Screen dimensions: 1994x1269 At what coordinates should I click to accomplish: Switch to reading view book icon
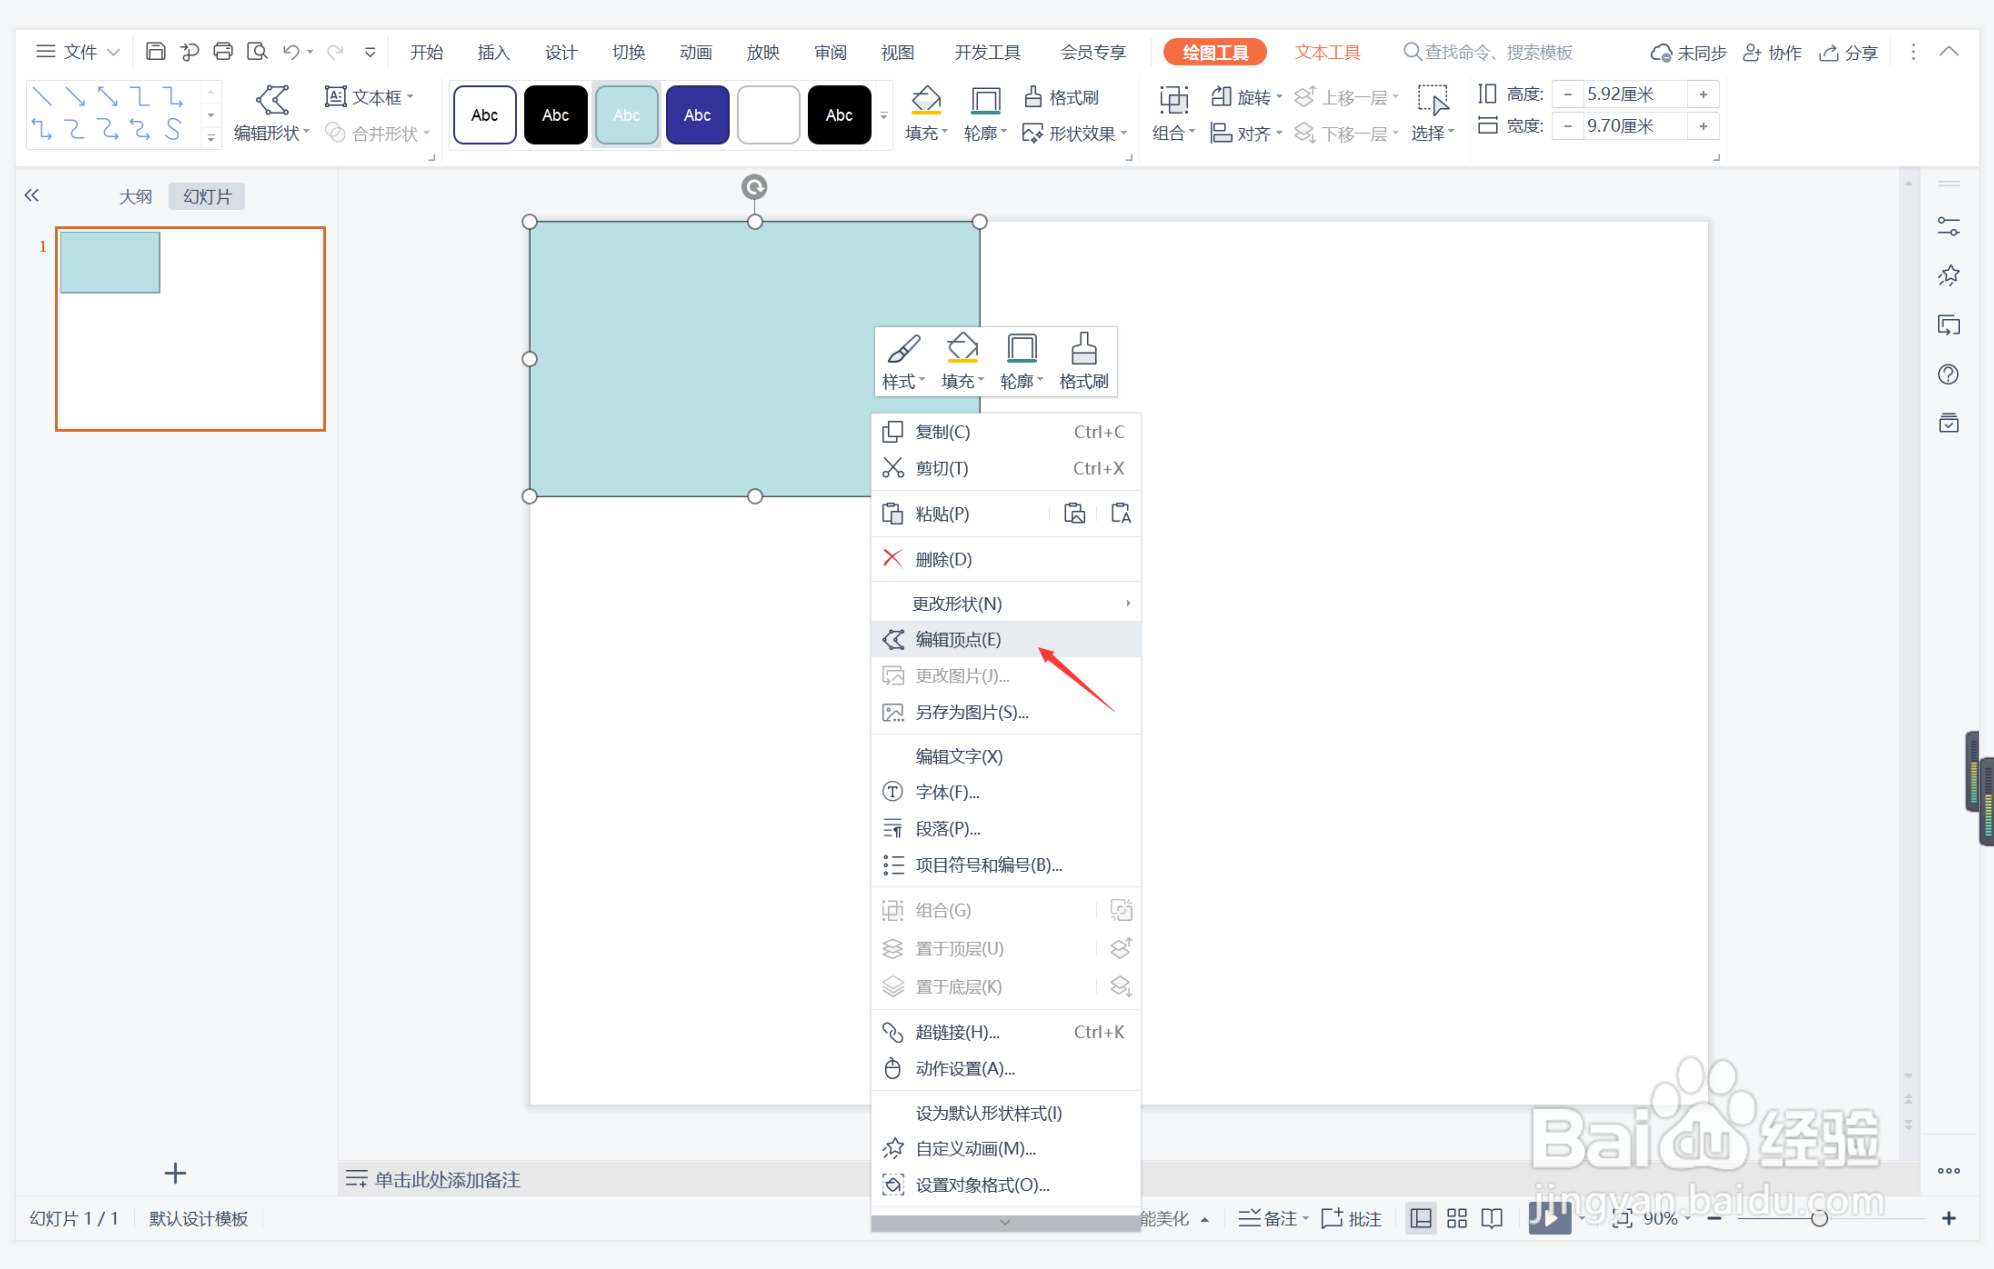1492,1218
